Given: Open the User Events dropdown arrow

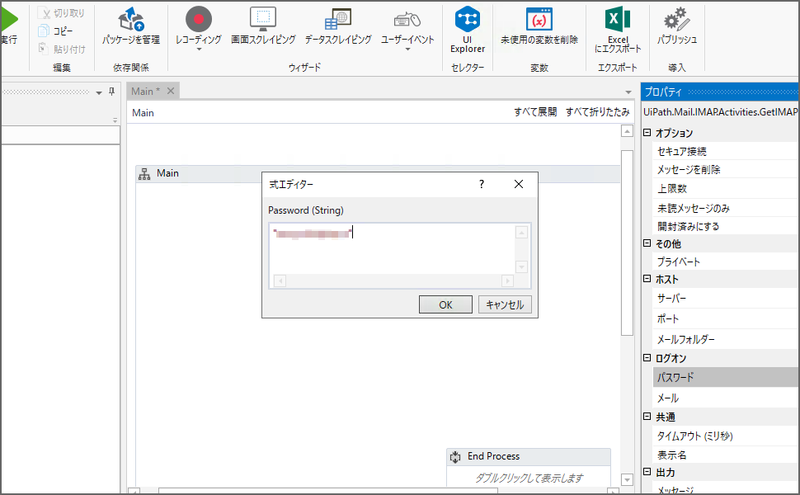Looking at the screenshot, I should (408, 50).
